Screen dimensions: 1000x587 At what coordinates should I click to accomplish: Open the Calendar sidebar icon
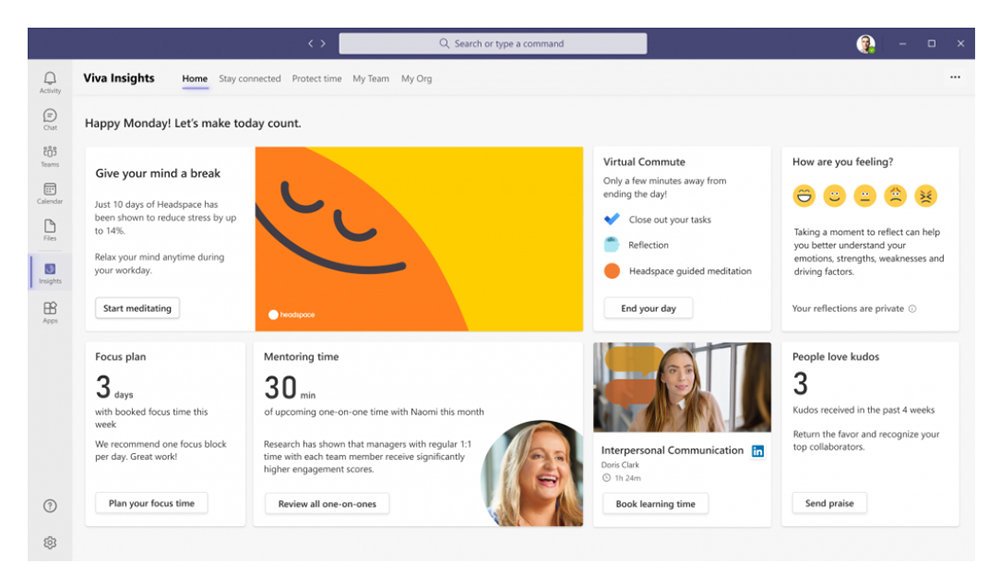(50, 189)
